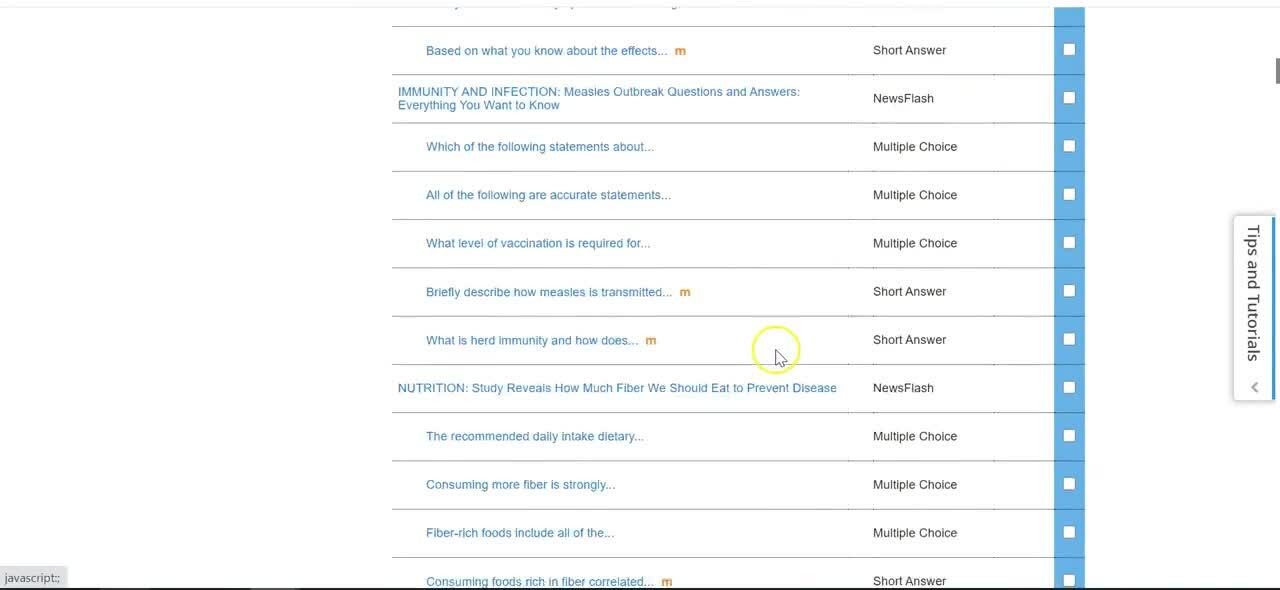
Task: Open 'The recommended daily intake dietary' question
Action: click(x=534, y=436)
